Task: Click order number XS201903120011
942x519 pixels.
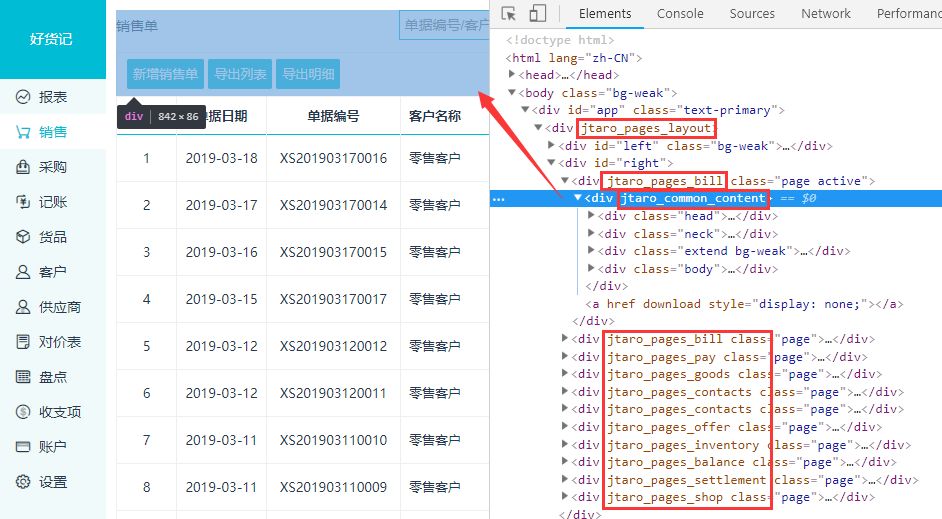Action: point(333,393)
